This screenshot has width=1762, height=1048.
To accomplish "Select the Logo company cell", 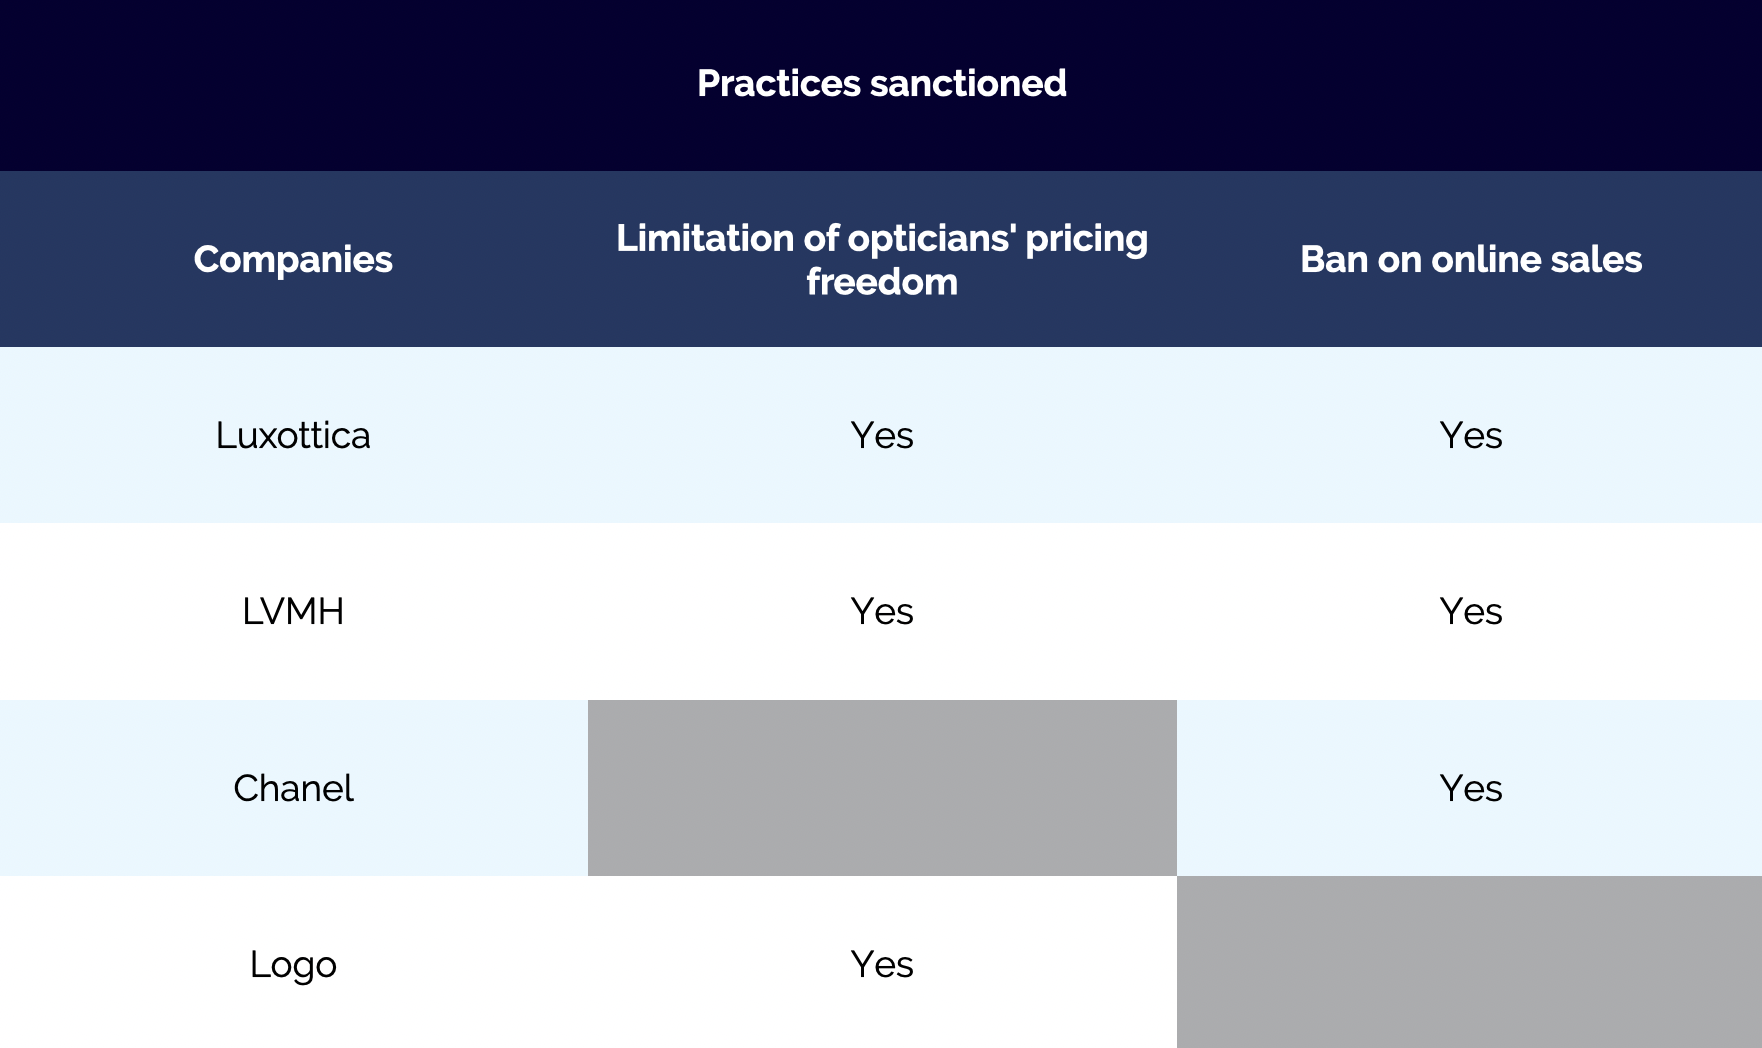I will pos(293,964).
